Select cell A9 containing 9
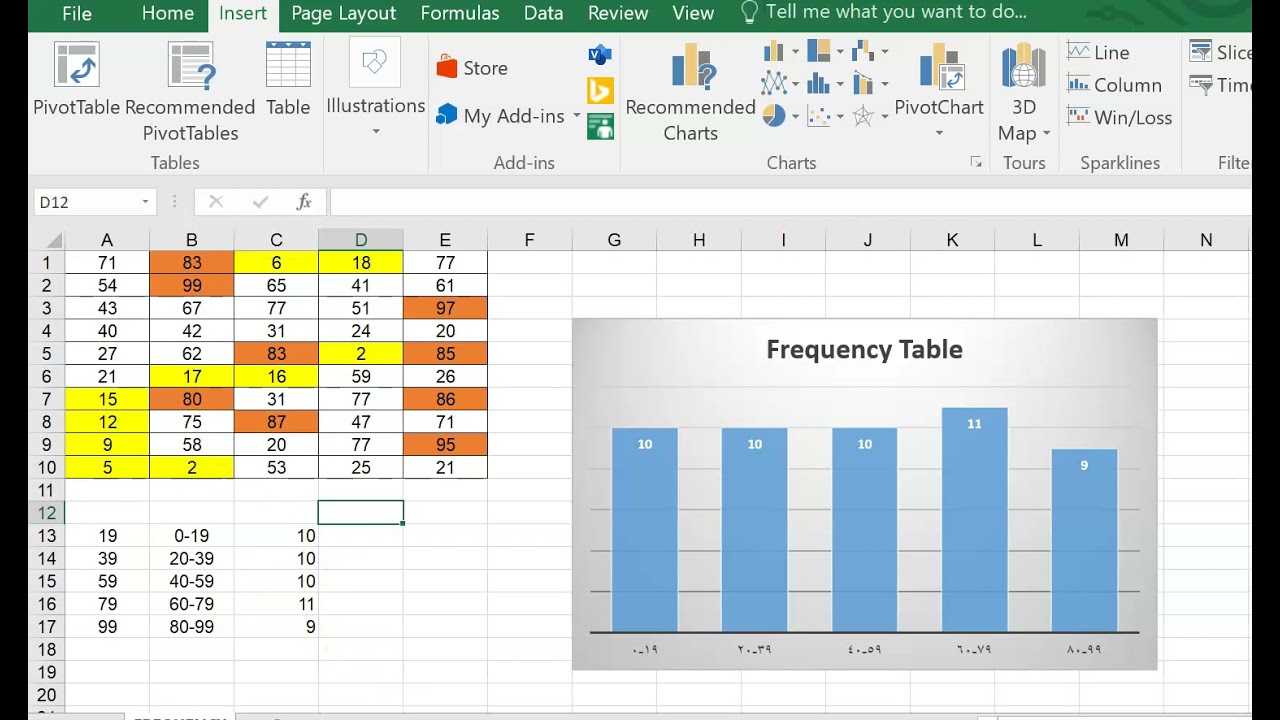Screen dimensions: 1280x720 (107, 445)
